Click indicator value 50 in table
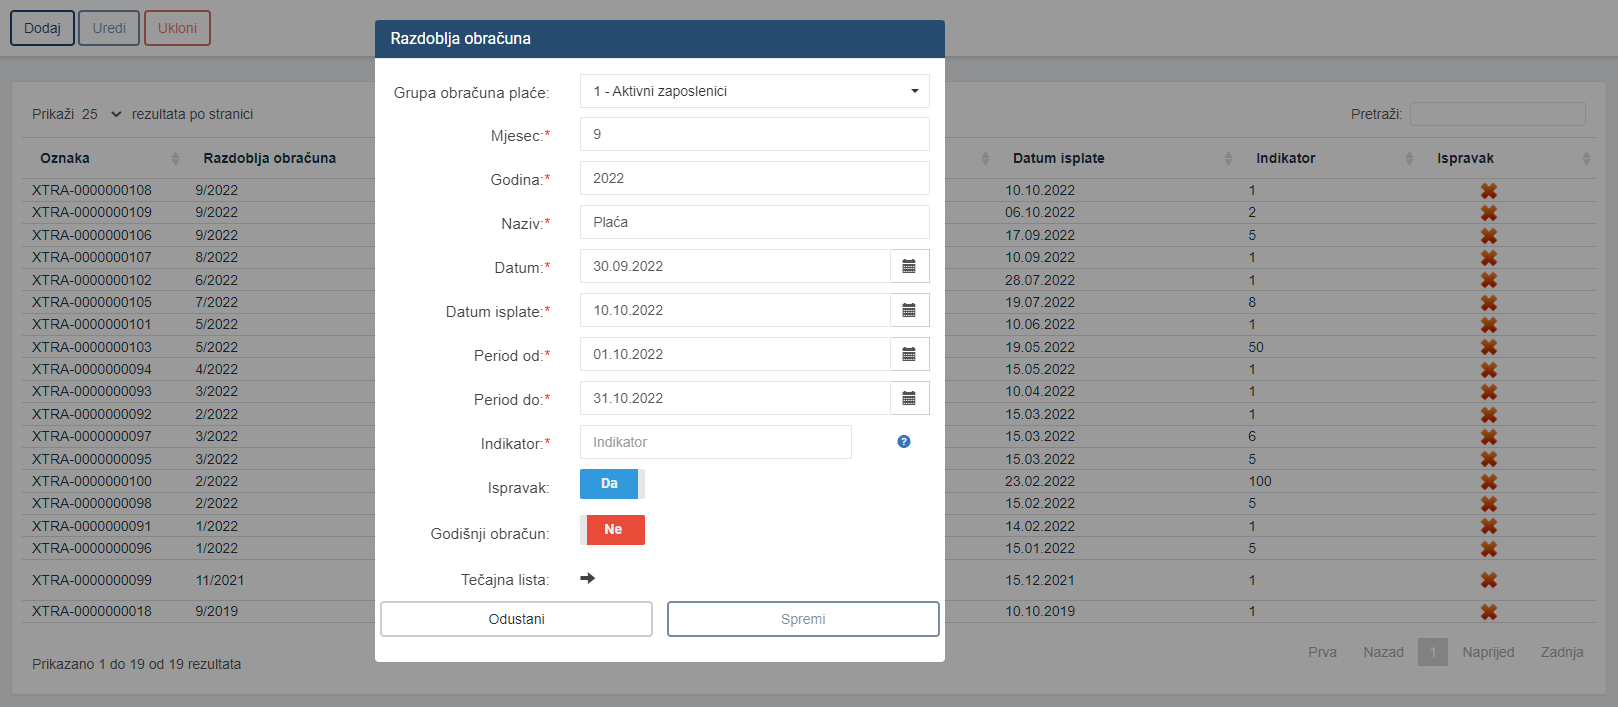This screenshot has width=1618, height=707. click(1256, 347)
